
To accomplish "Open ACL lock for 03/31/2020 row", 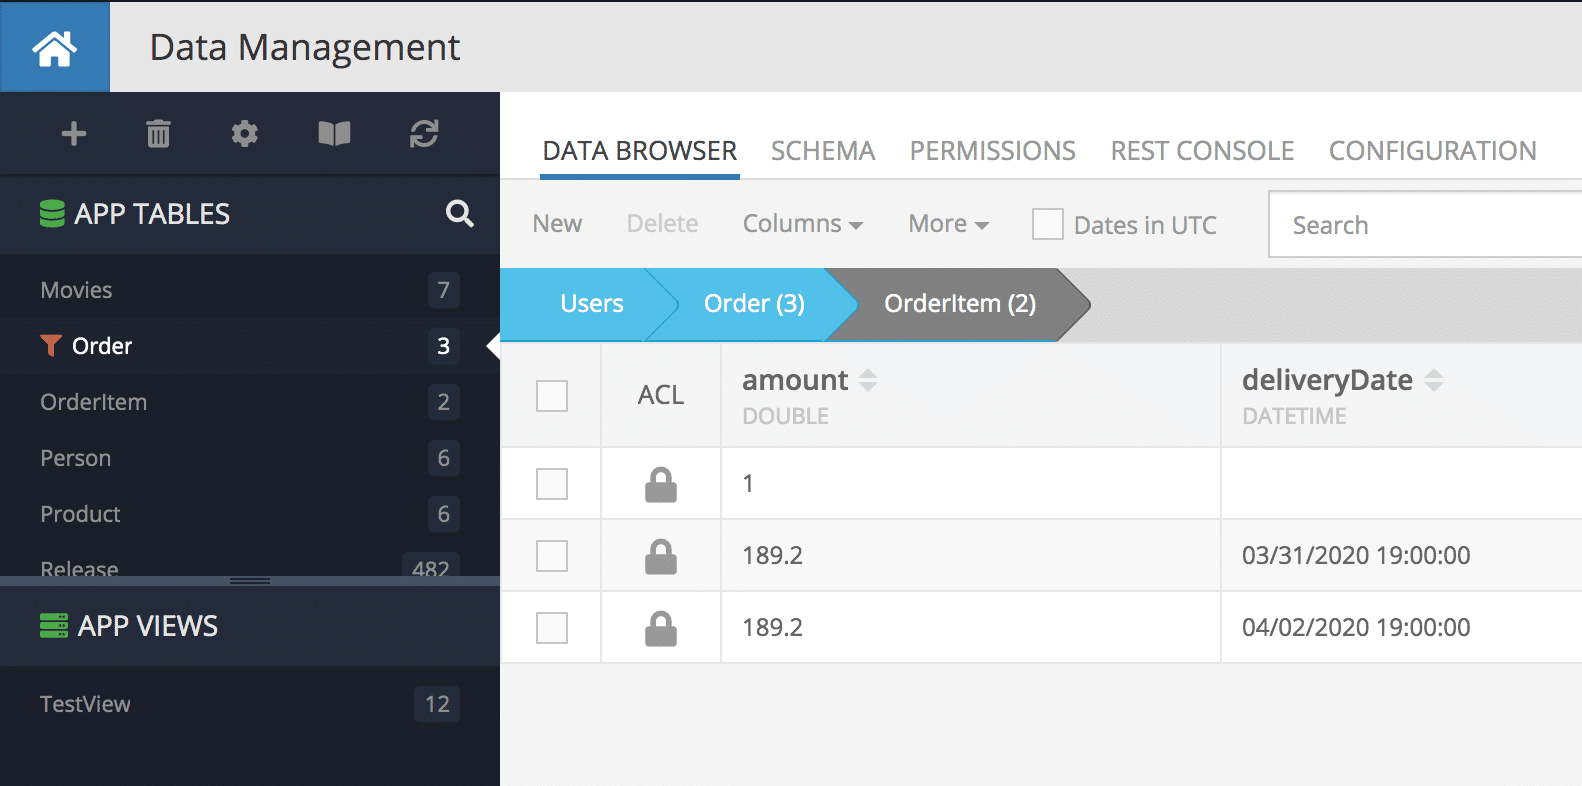I will pyautogui.click(x=661, y=556).
